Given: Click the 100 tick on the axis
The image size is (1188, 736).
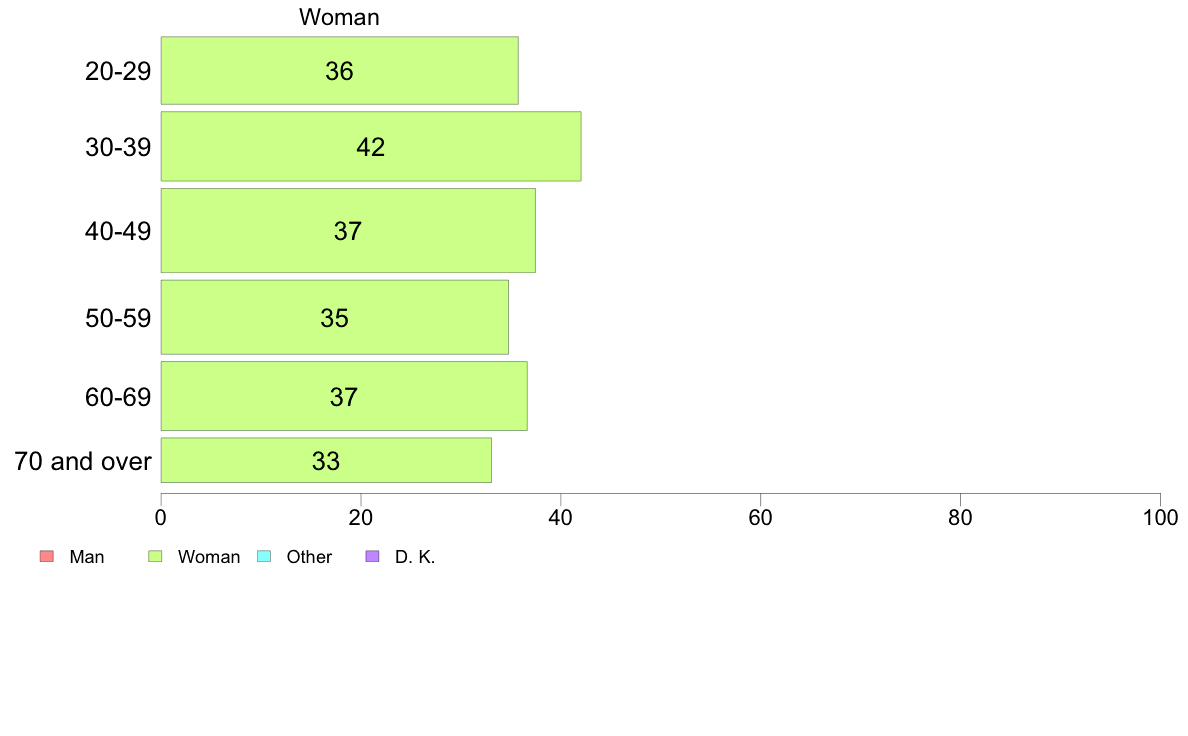Looking at the screenshot, I should coord(1160,518).
